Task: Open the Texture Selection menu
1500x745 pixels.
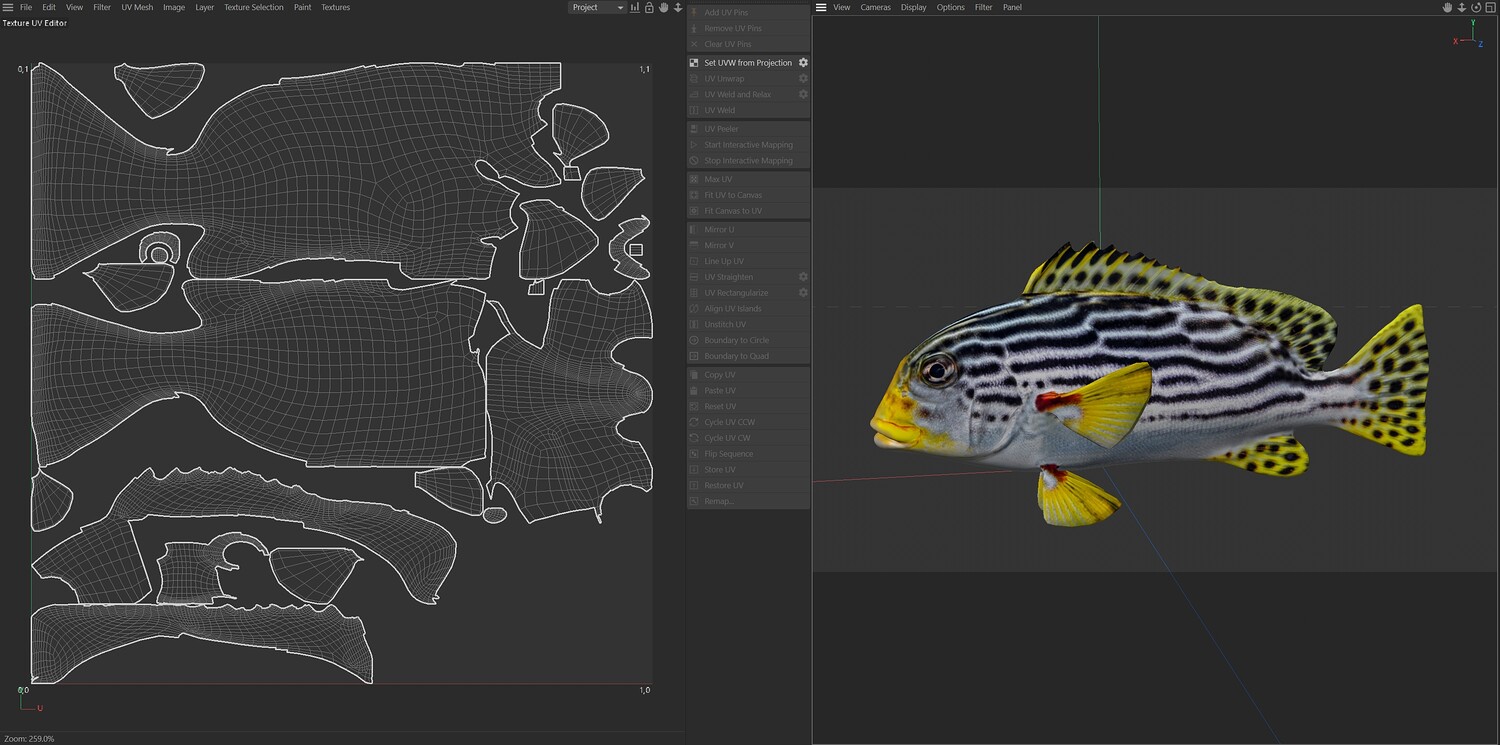Action: click(x=254, y=7)
